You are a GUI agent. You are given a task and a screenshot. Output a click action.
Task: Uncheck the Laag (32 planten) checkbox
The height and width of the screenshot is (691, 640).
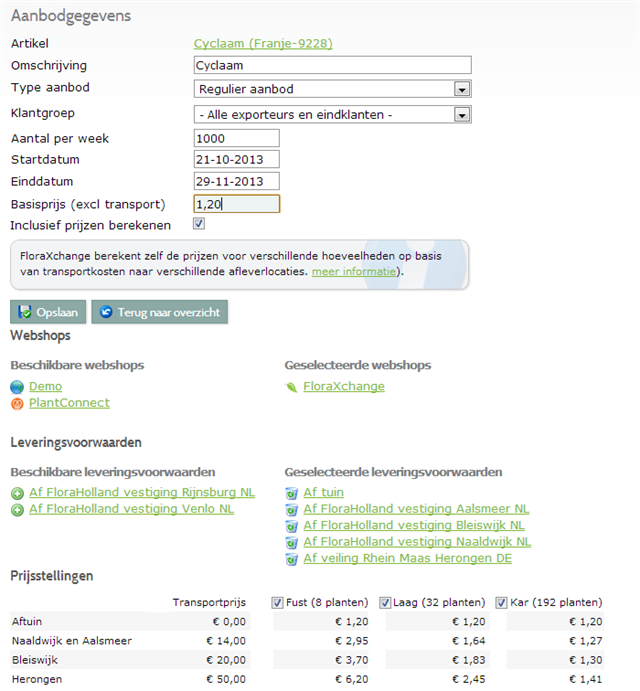pyautogui.click(x=385, y=602)
